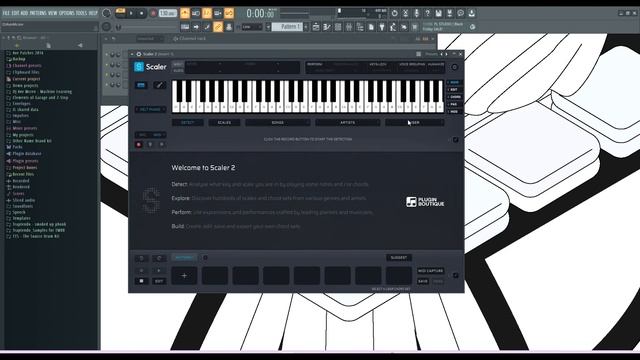640x360 pixels.
Task: Open the FL Studio help question mark icon
Action: pos(427,13)
